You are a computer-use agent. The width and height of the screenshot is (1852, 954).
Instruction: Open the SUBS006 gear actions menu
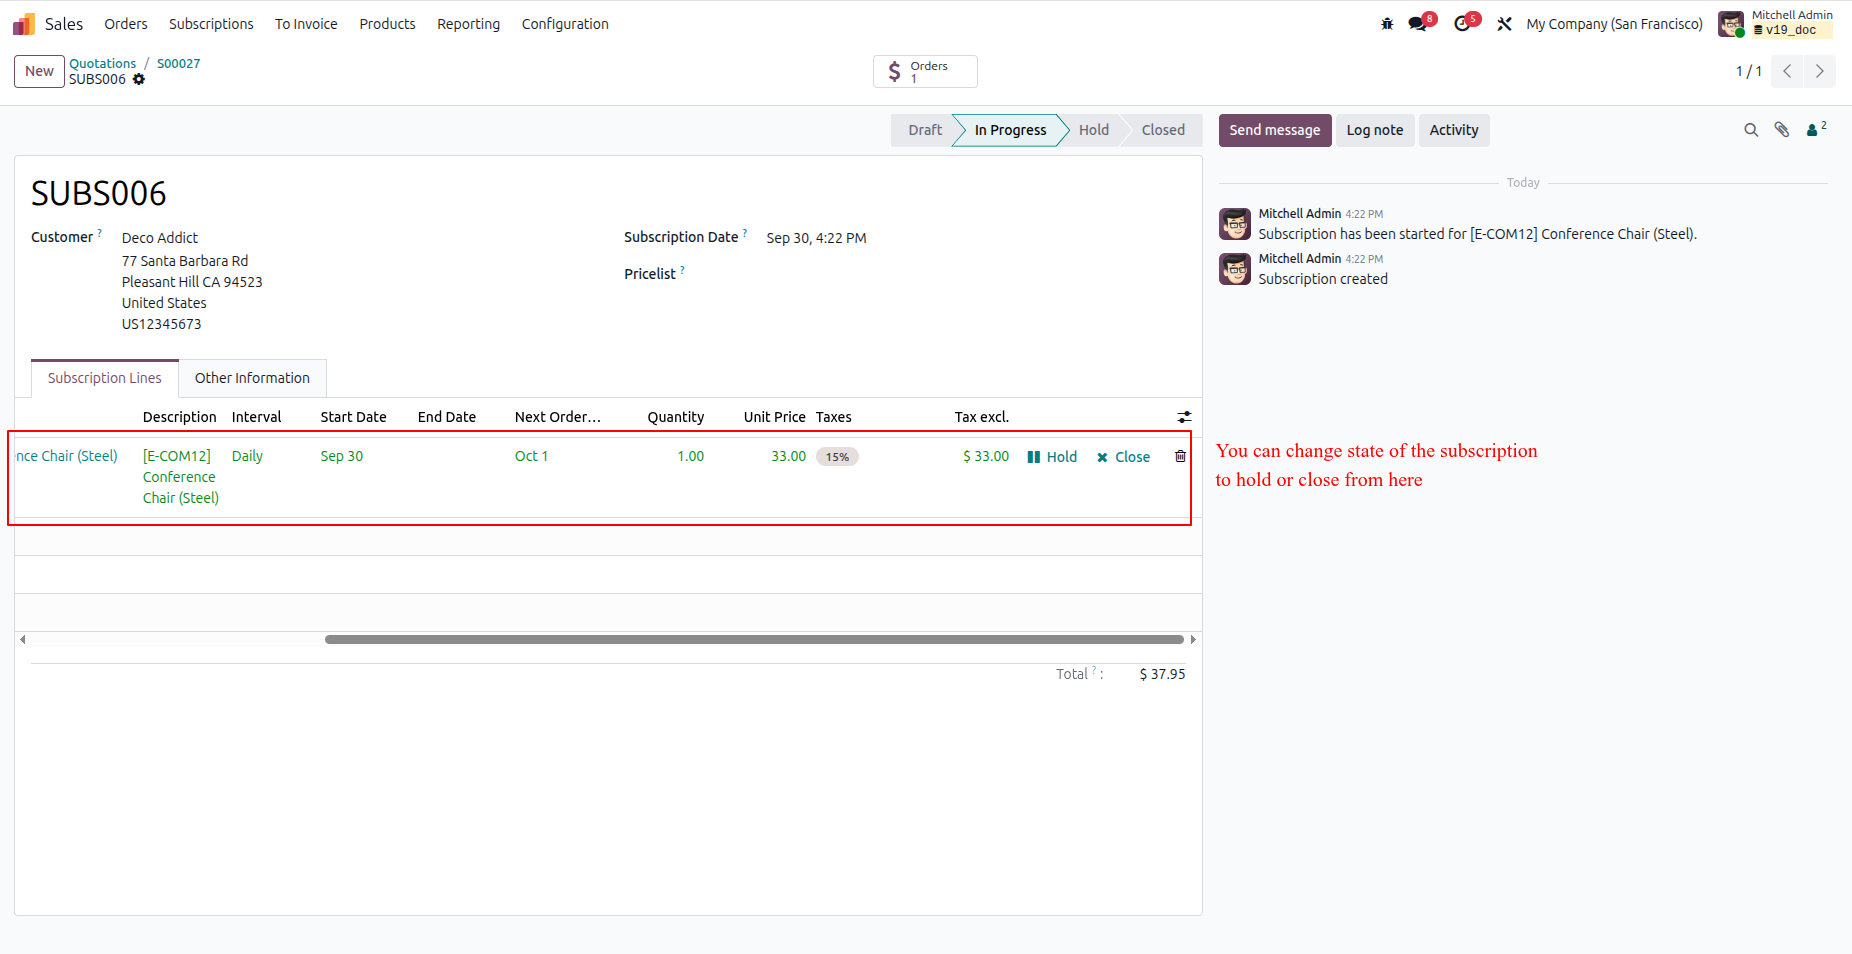(x=139, y=79)
